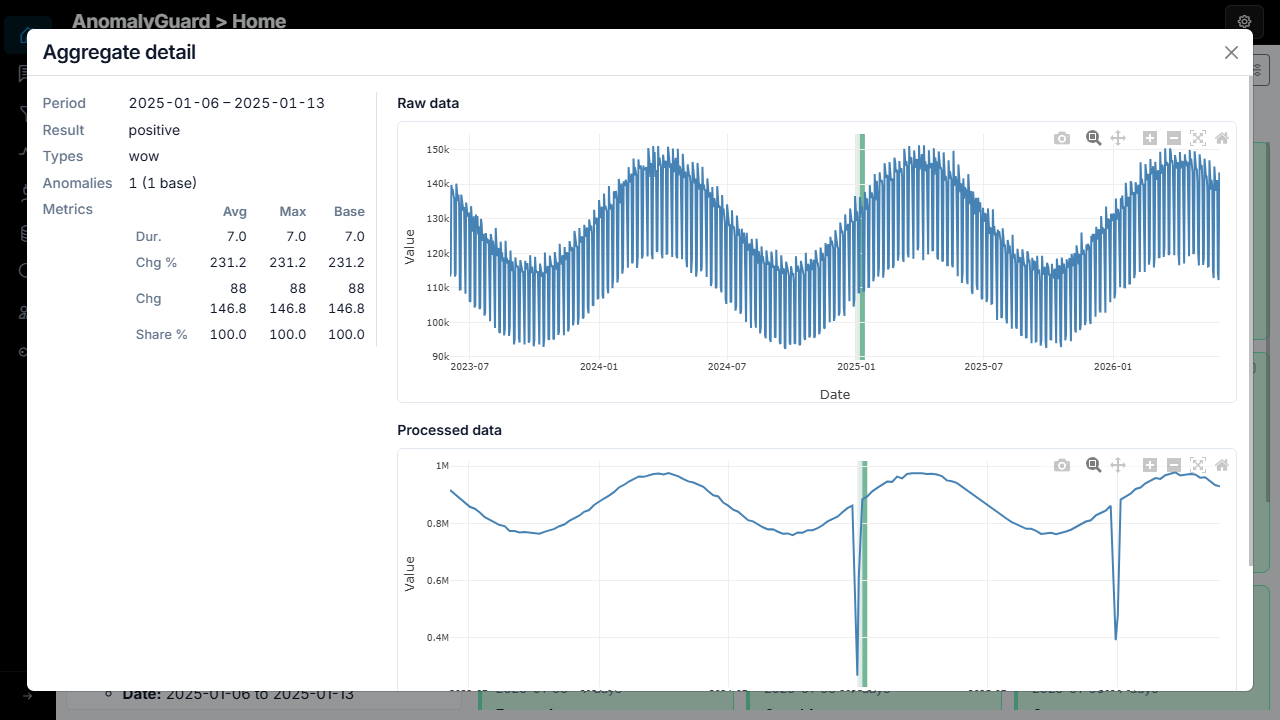1280x720 pixels.
Task: Click the 'Processed data' section heading
Action: click(x=449, y=430)
